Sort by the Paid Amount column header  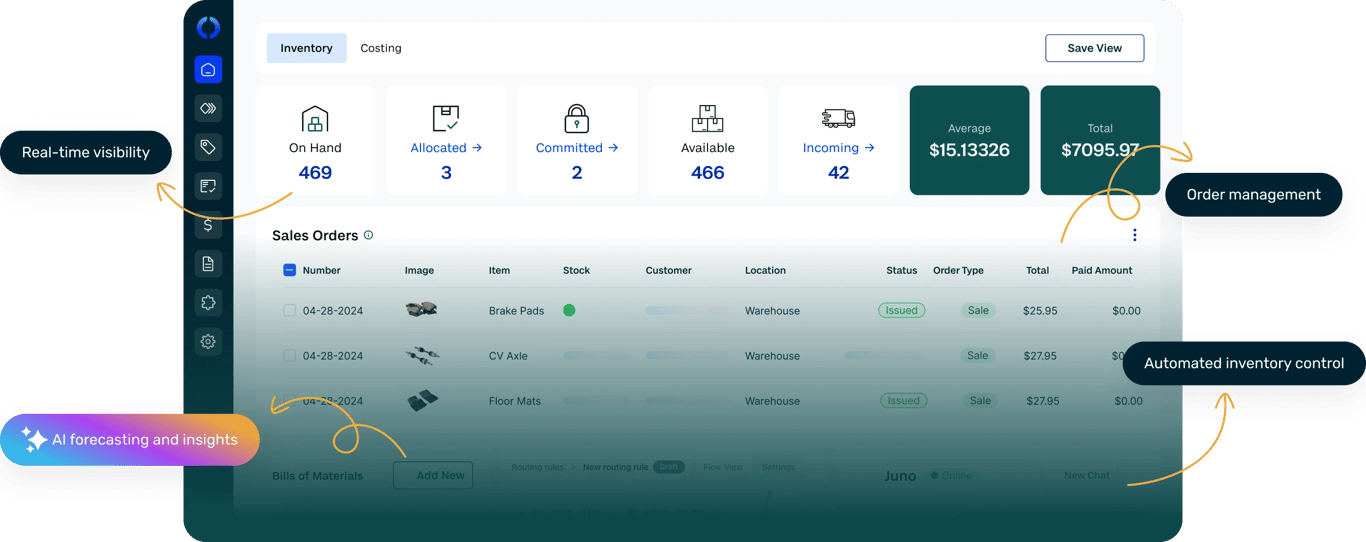pyautogui.click(x=1102, y=270)
